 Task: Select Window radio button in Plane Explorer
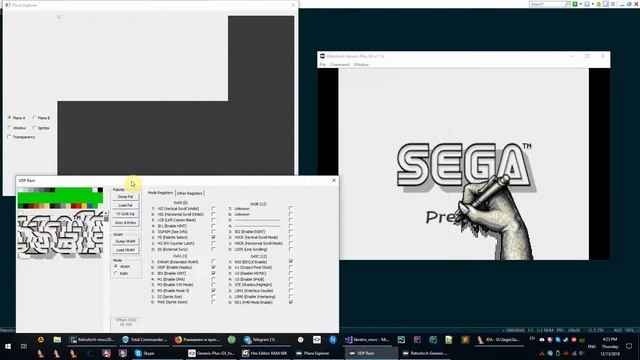coord(9,128)
